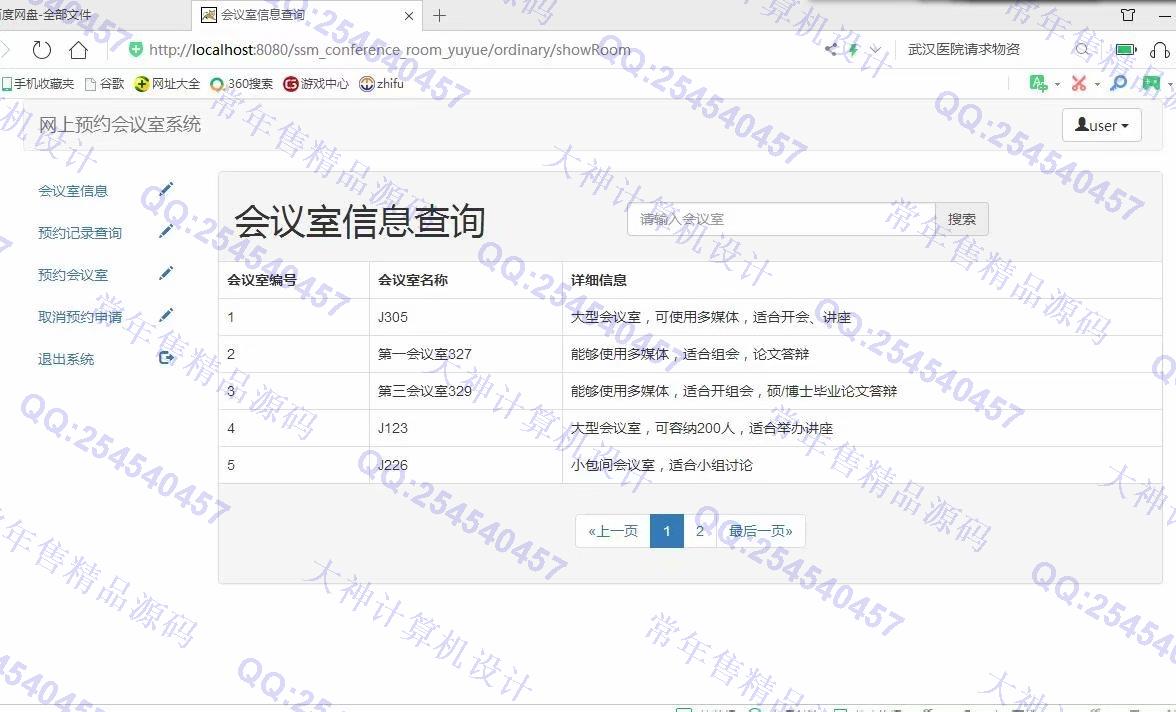The height and width of the screenshot is (712, 1176).
Task: Click the battery icon in toolbar
Action: click(1126, 50)
